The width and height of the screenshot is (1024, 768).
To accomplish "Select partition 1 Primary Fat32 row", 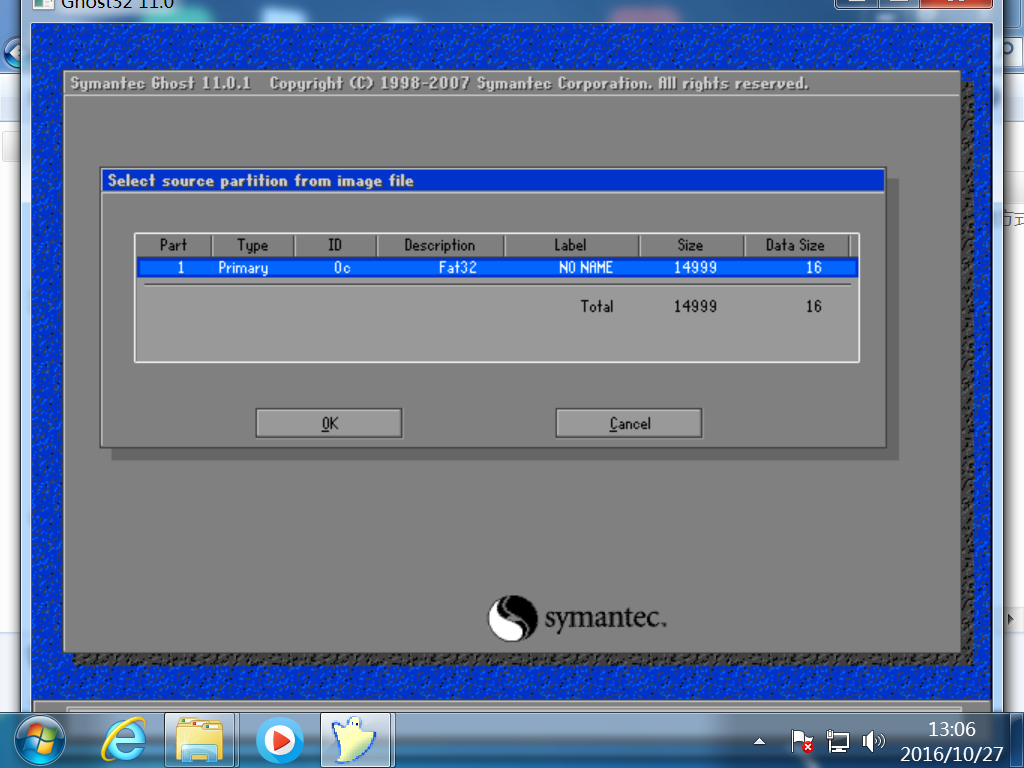I will pyautogui.click(x=497, y=268).
